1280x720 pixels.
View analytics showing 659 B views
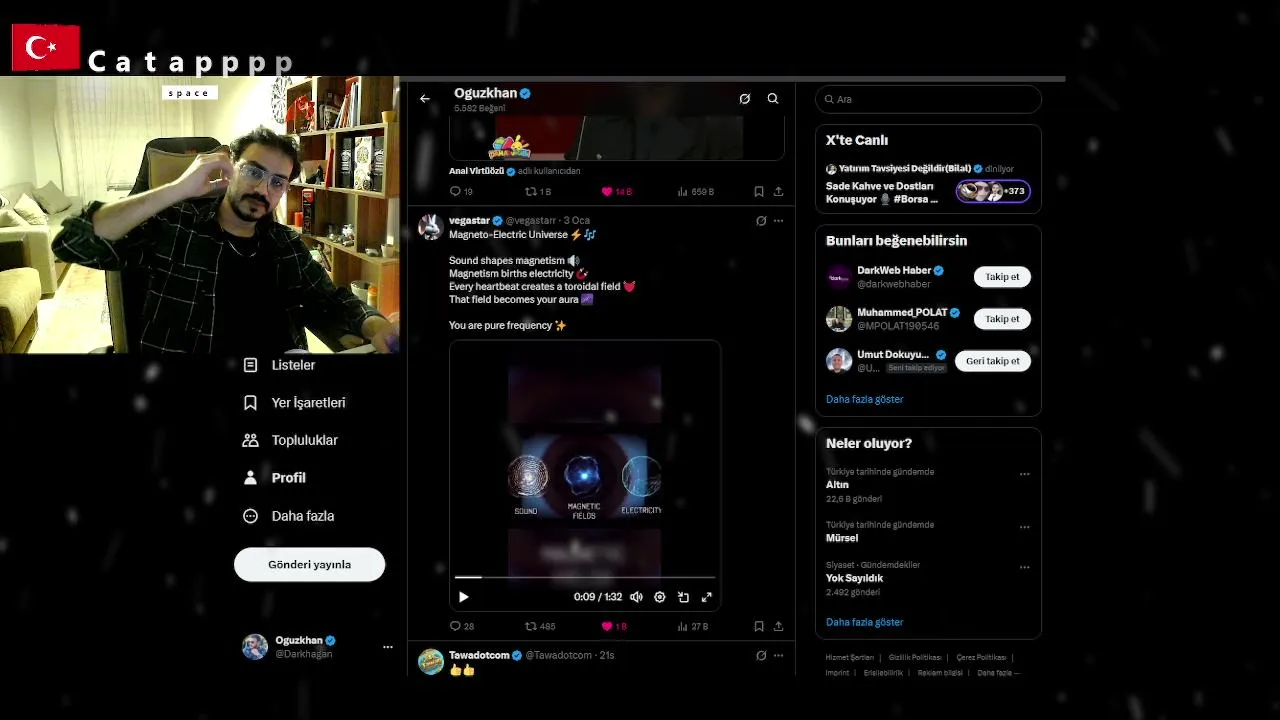point(696,192)
